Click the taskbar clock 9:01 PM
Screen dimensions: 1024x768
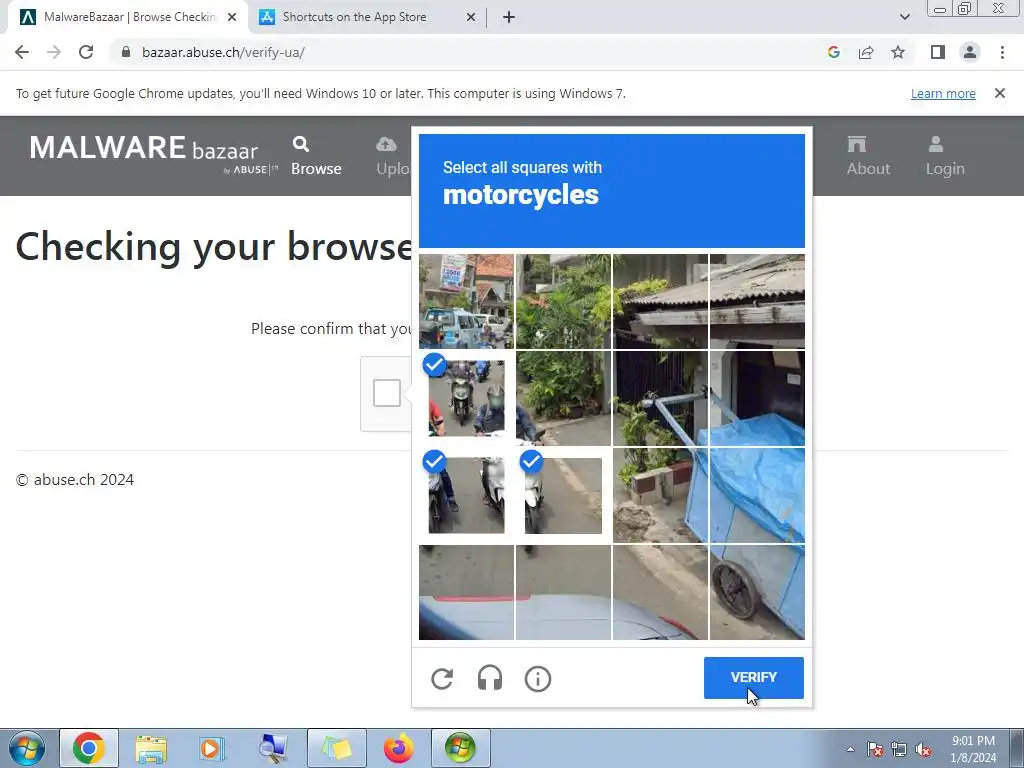(973, 749)
